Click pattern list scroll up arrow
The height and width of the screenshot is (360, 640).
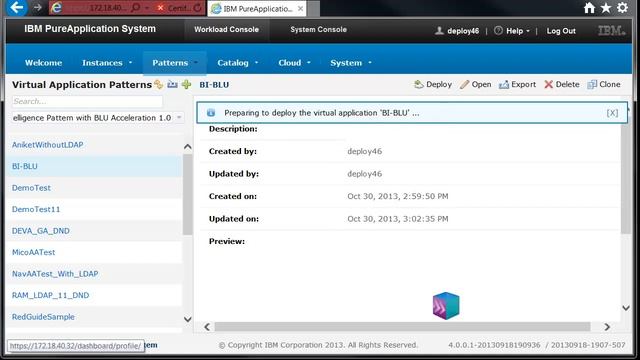(187, 147)
